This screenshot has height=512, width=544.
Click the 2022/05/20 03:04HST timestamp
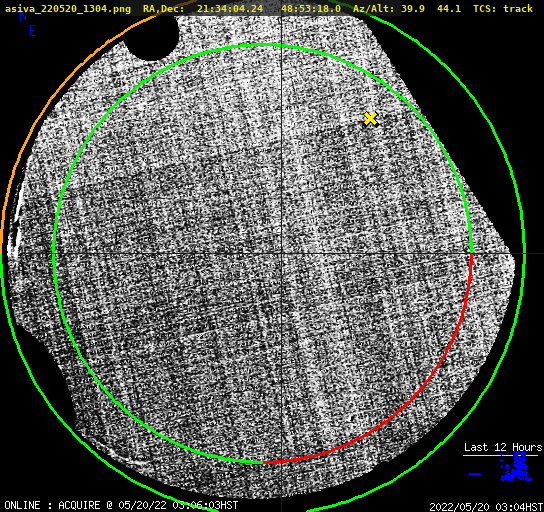click(x=486, y=507)
